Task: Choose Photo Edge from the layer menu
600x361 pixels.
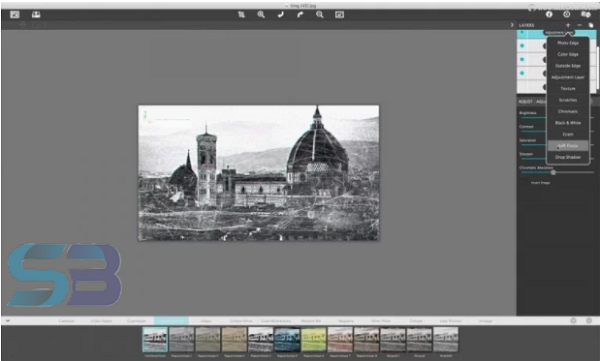Action: [x=568, y=43]
